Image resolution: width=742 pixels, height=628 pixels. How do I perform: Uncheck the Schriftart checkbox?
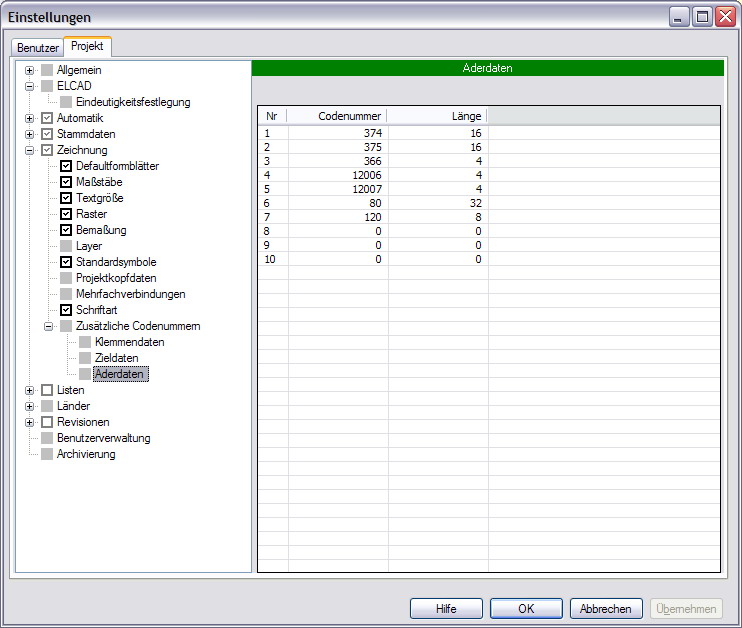pos(66,310)
